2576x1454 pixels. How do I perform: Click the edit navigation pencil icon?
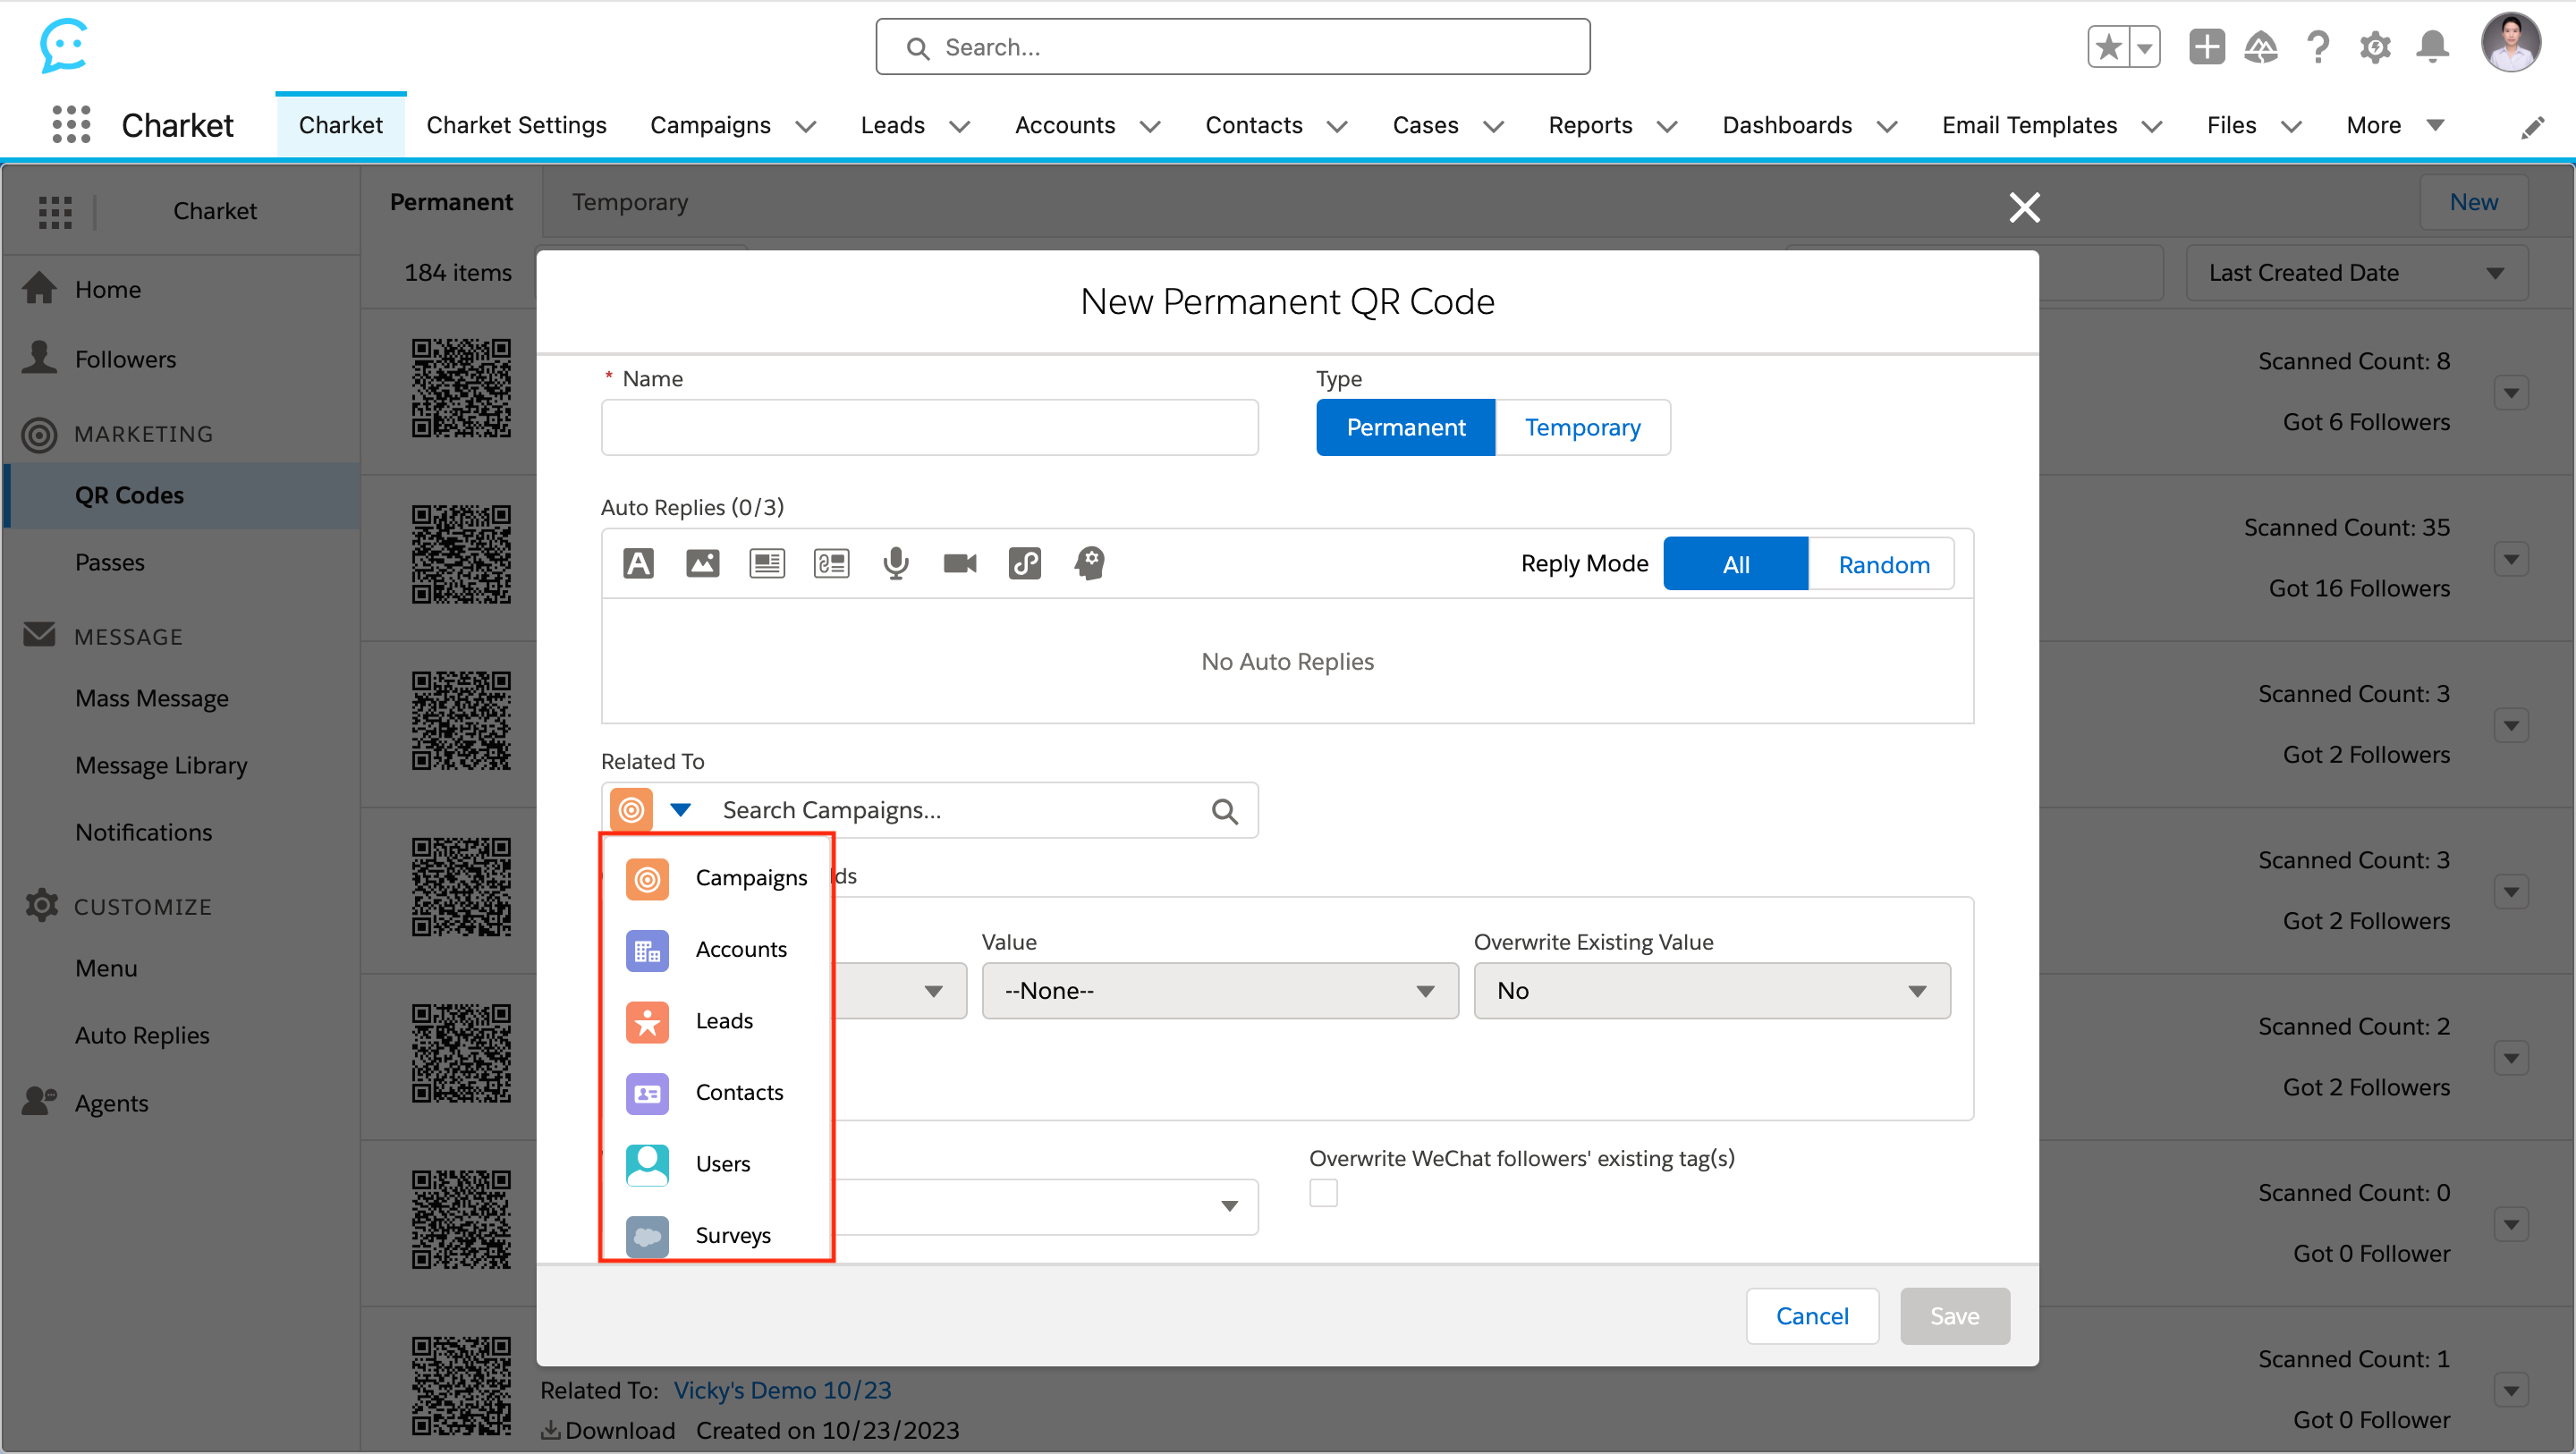(x=2533, y=128)
